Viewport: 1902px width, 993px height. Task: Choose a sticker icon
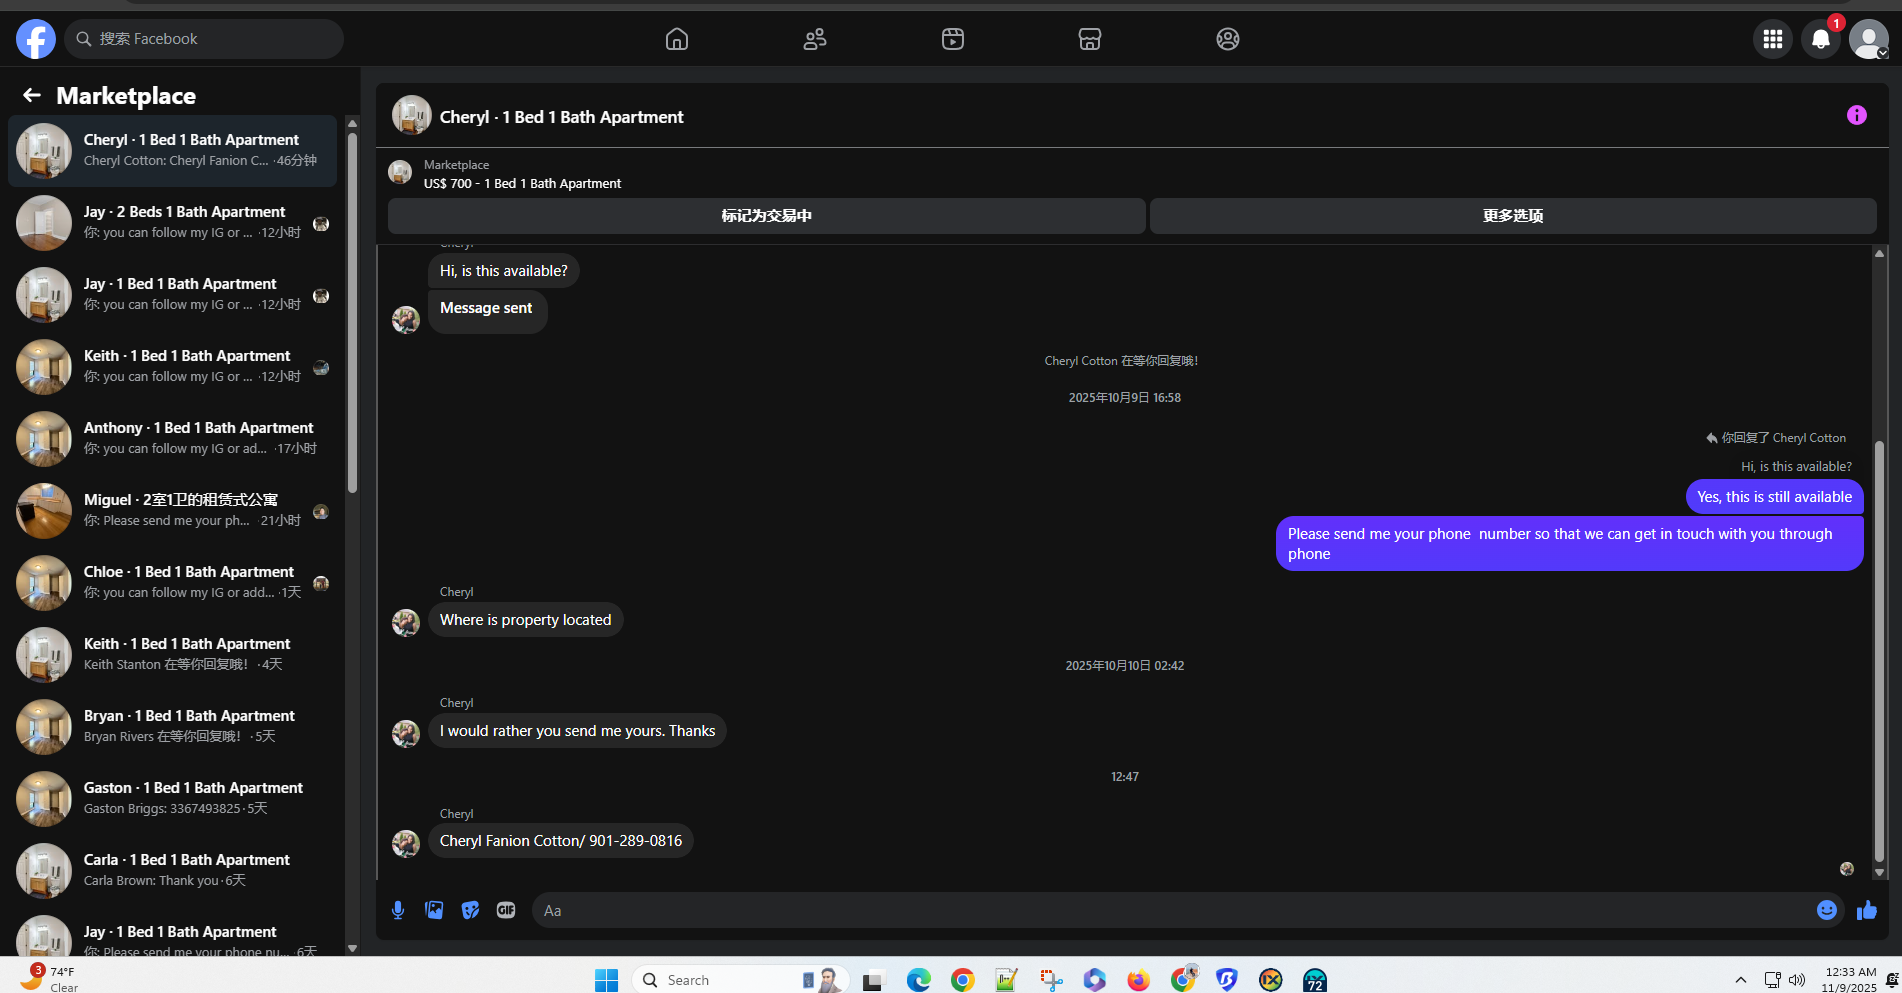[470, 910]
